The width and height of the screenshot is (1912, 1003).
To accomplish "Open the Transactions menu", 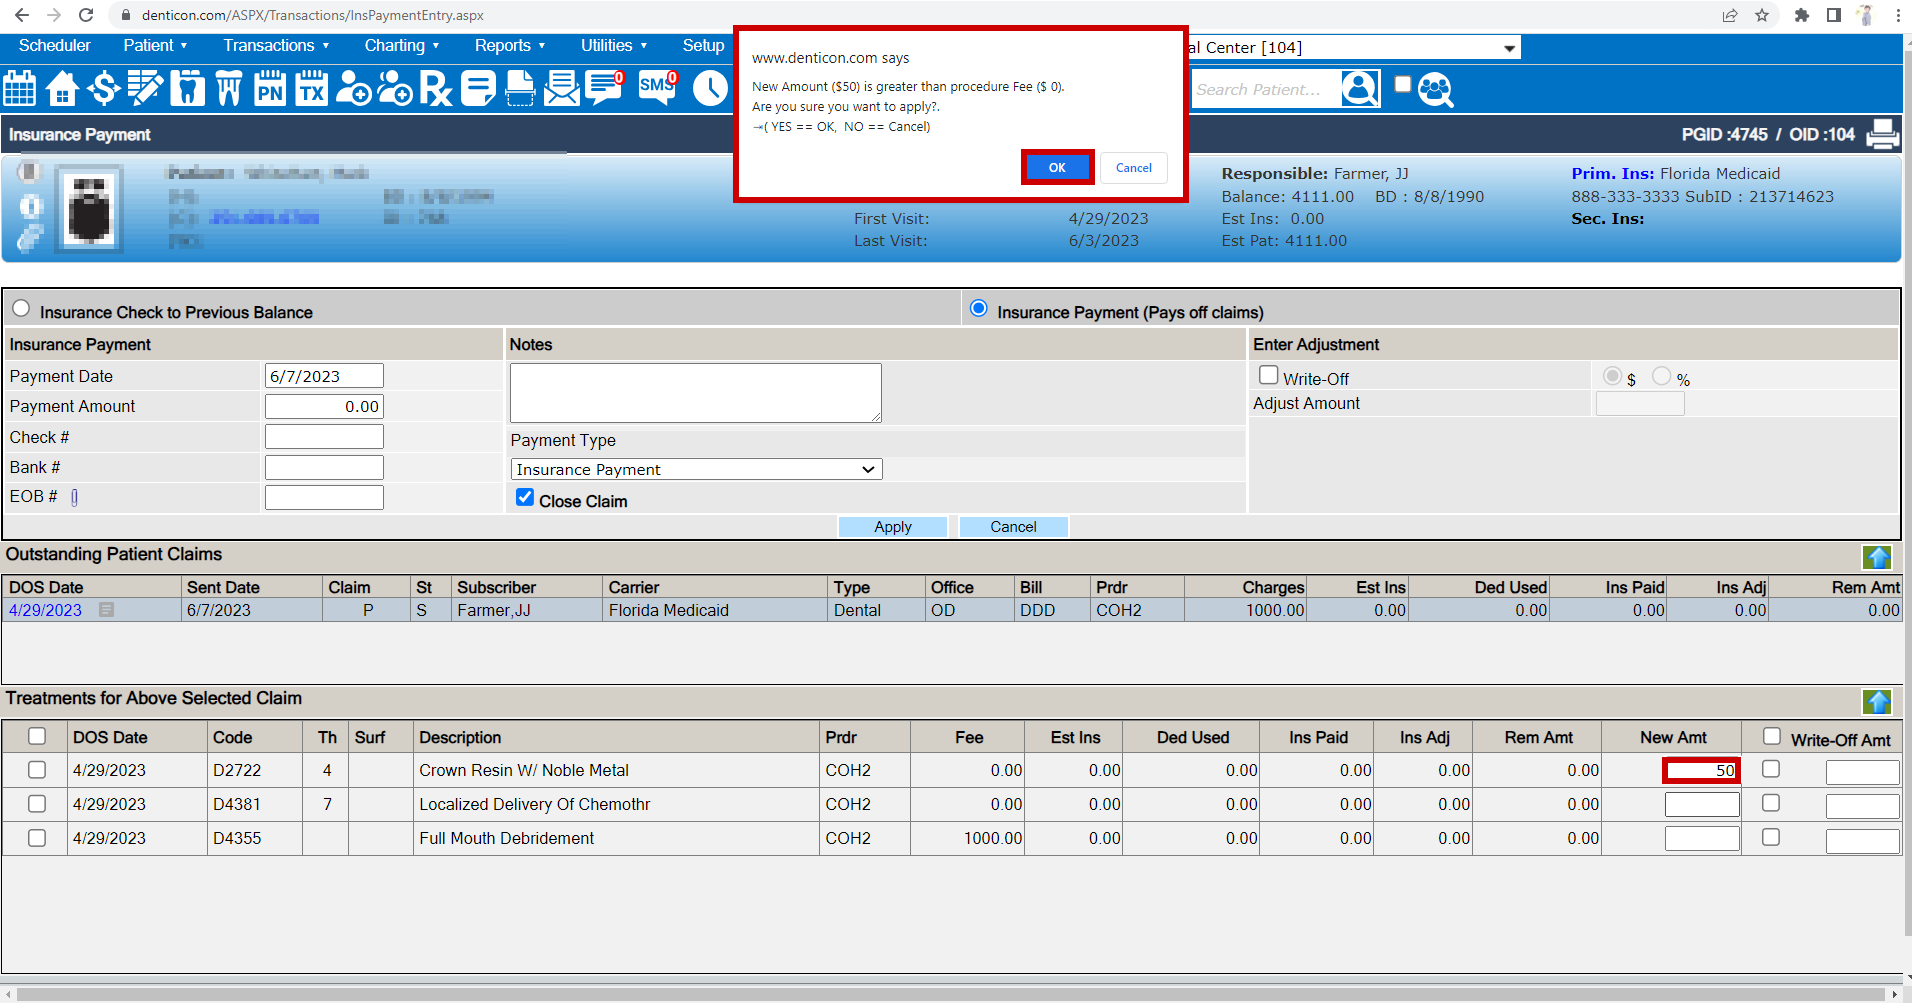I will [276, 46].
